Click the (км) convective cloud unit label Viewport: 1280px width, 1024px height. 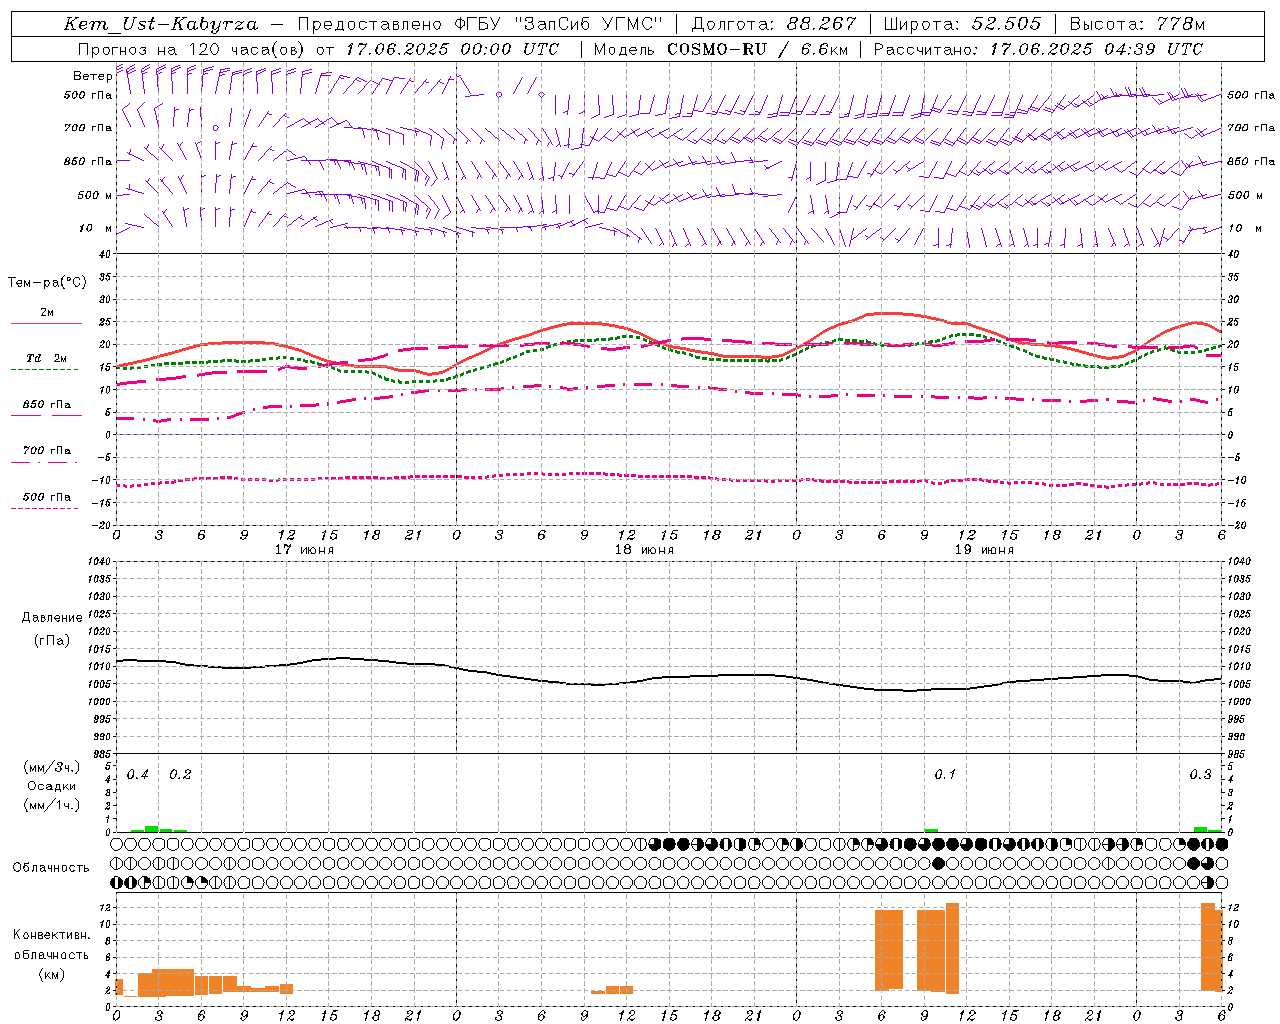(x=51, y=974)
